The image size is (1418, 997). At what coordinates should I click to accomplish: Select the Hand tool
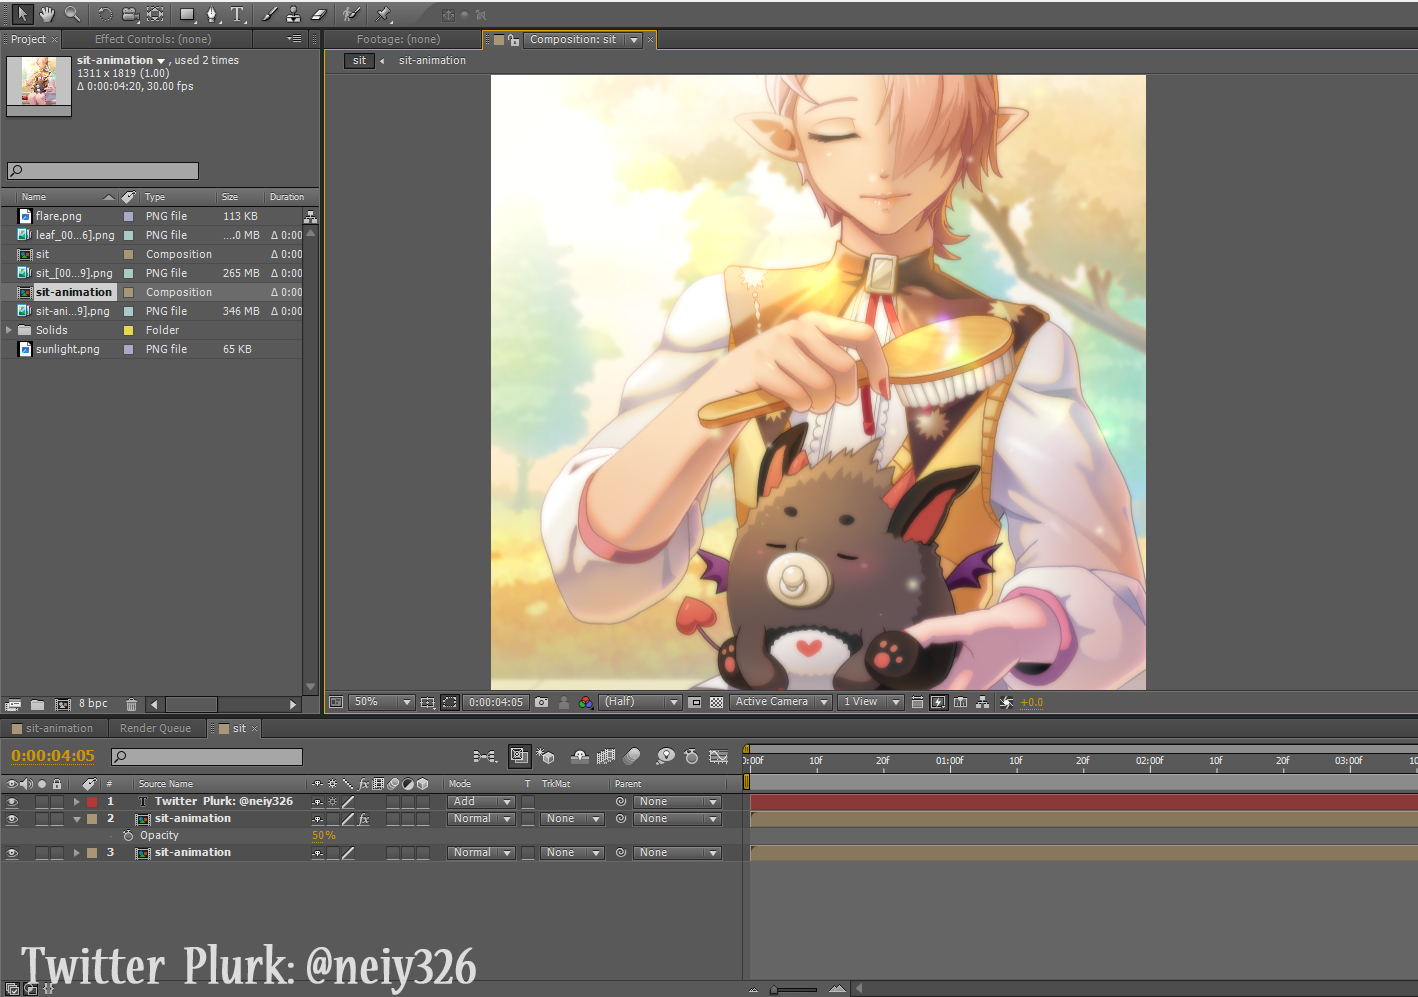tap(46, 14)
